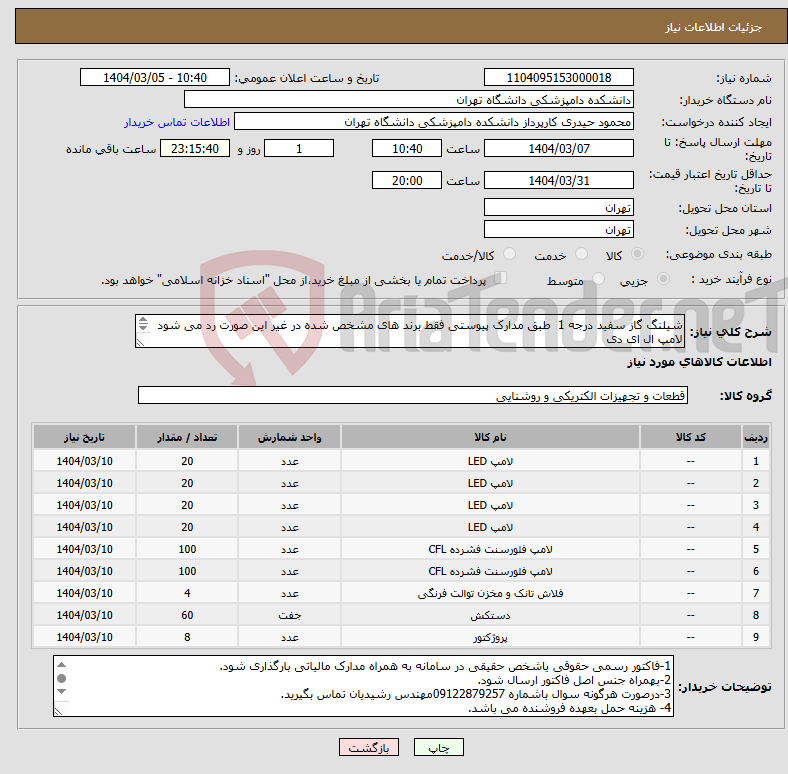Click لامپ LED in row 1
This screenshot has height=774, width=788.
click(x=490, y=461)
